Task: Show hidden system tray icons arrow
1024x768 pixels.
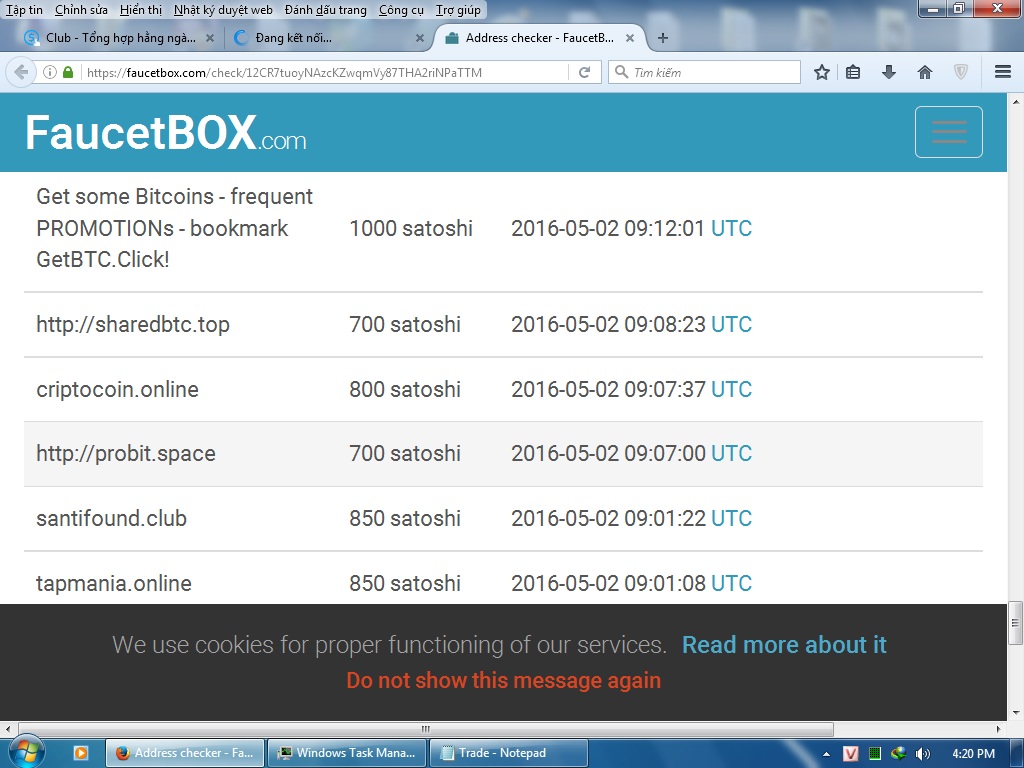Action: (826, 754)
